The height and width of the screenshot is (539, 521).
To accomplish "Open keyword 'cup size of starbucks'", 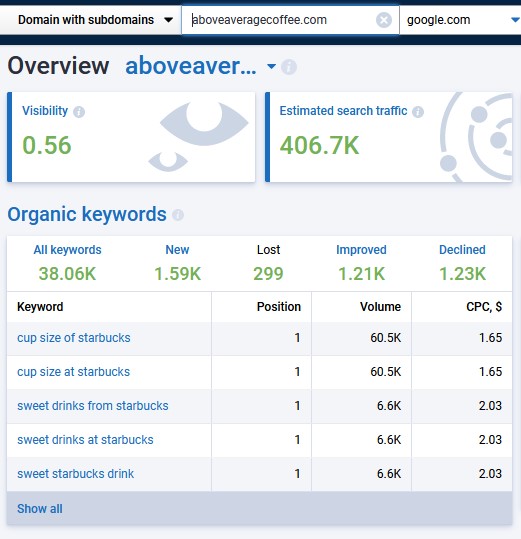I will (x=74, y=338).
